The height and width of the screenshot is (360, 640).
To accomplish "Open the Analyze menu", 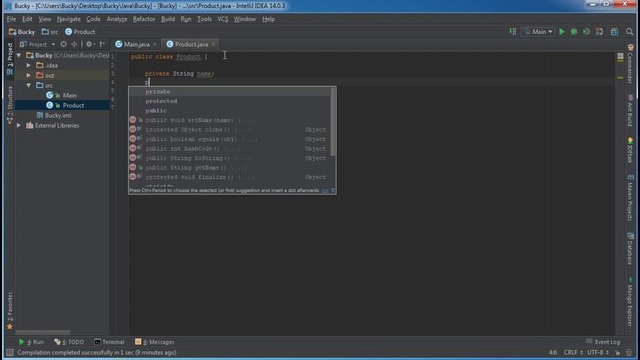I will click(x=117, y=19).
